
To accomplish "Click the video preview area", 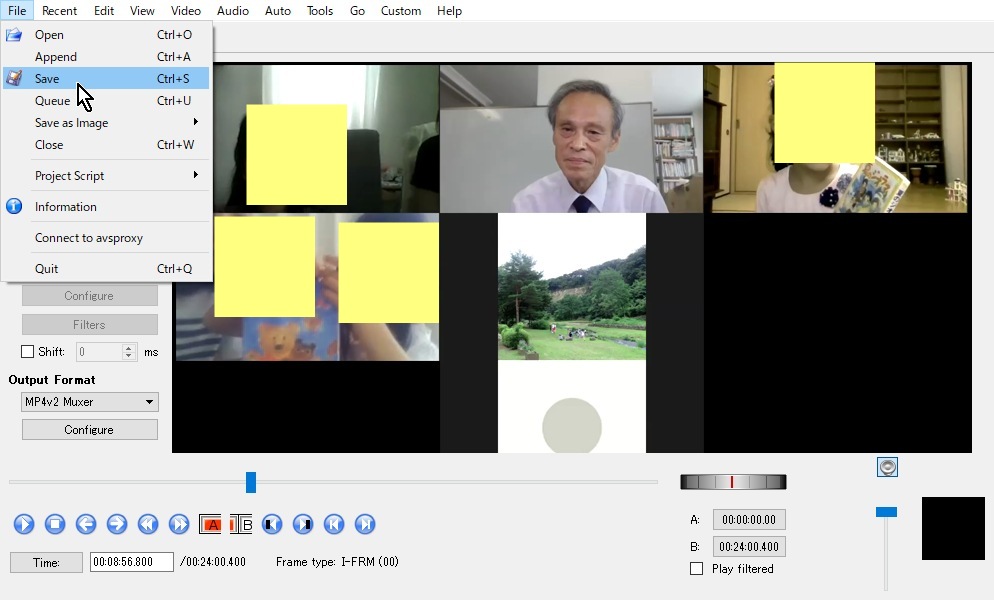I will coord(572,258).
